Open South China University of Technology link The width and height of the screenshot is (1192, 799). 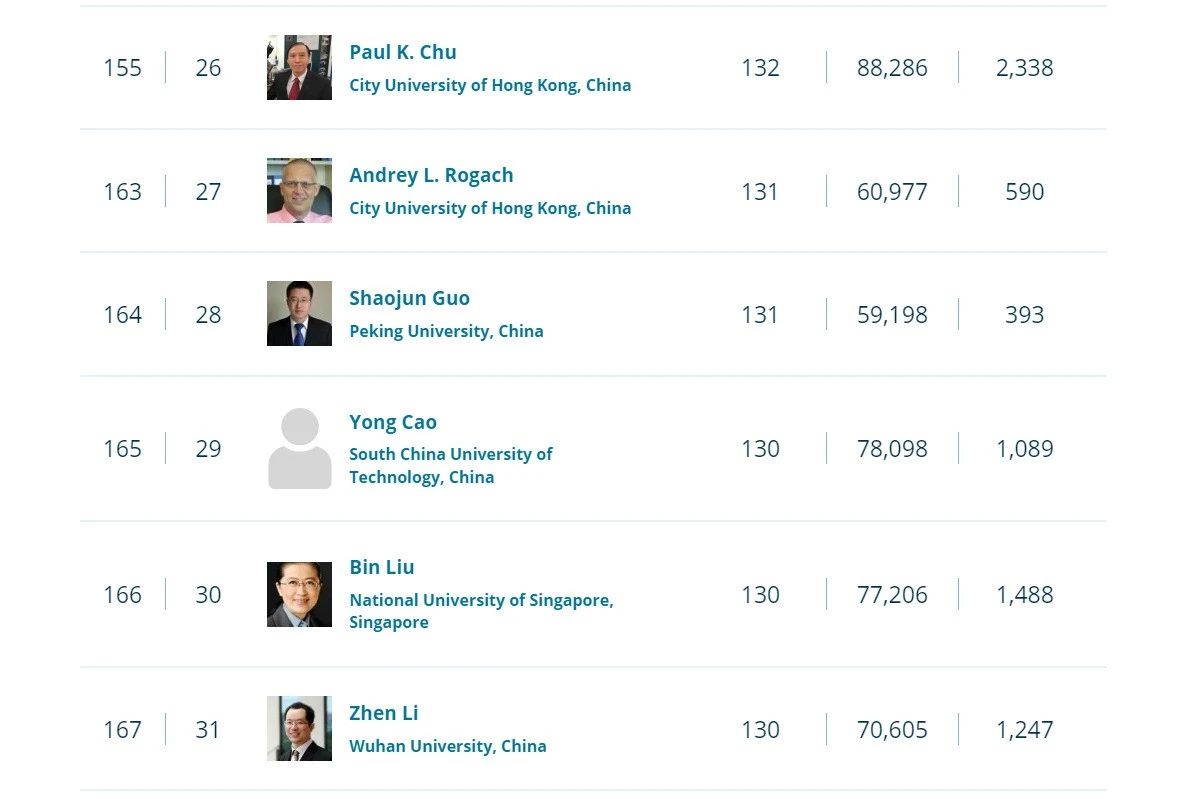pos(451,465)
